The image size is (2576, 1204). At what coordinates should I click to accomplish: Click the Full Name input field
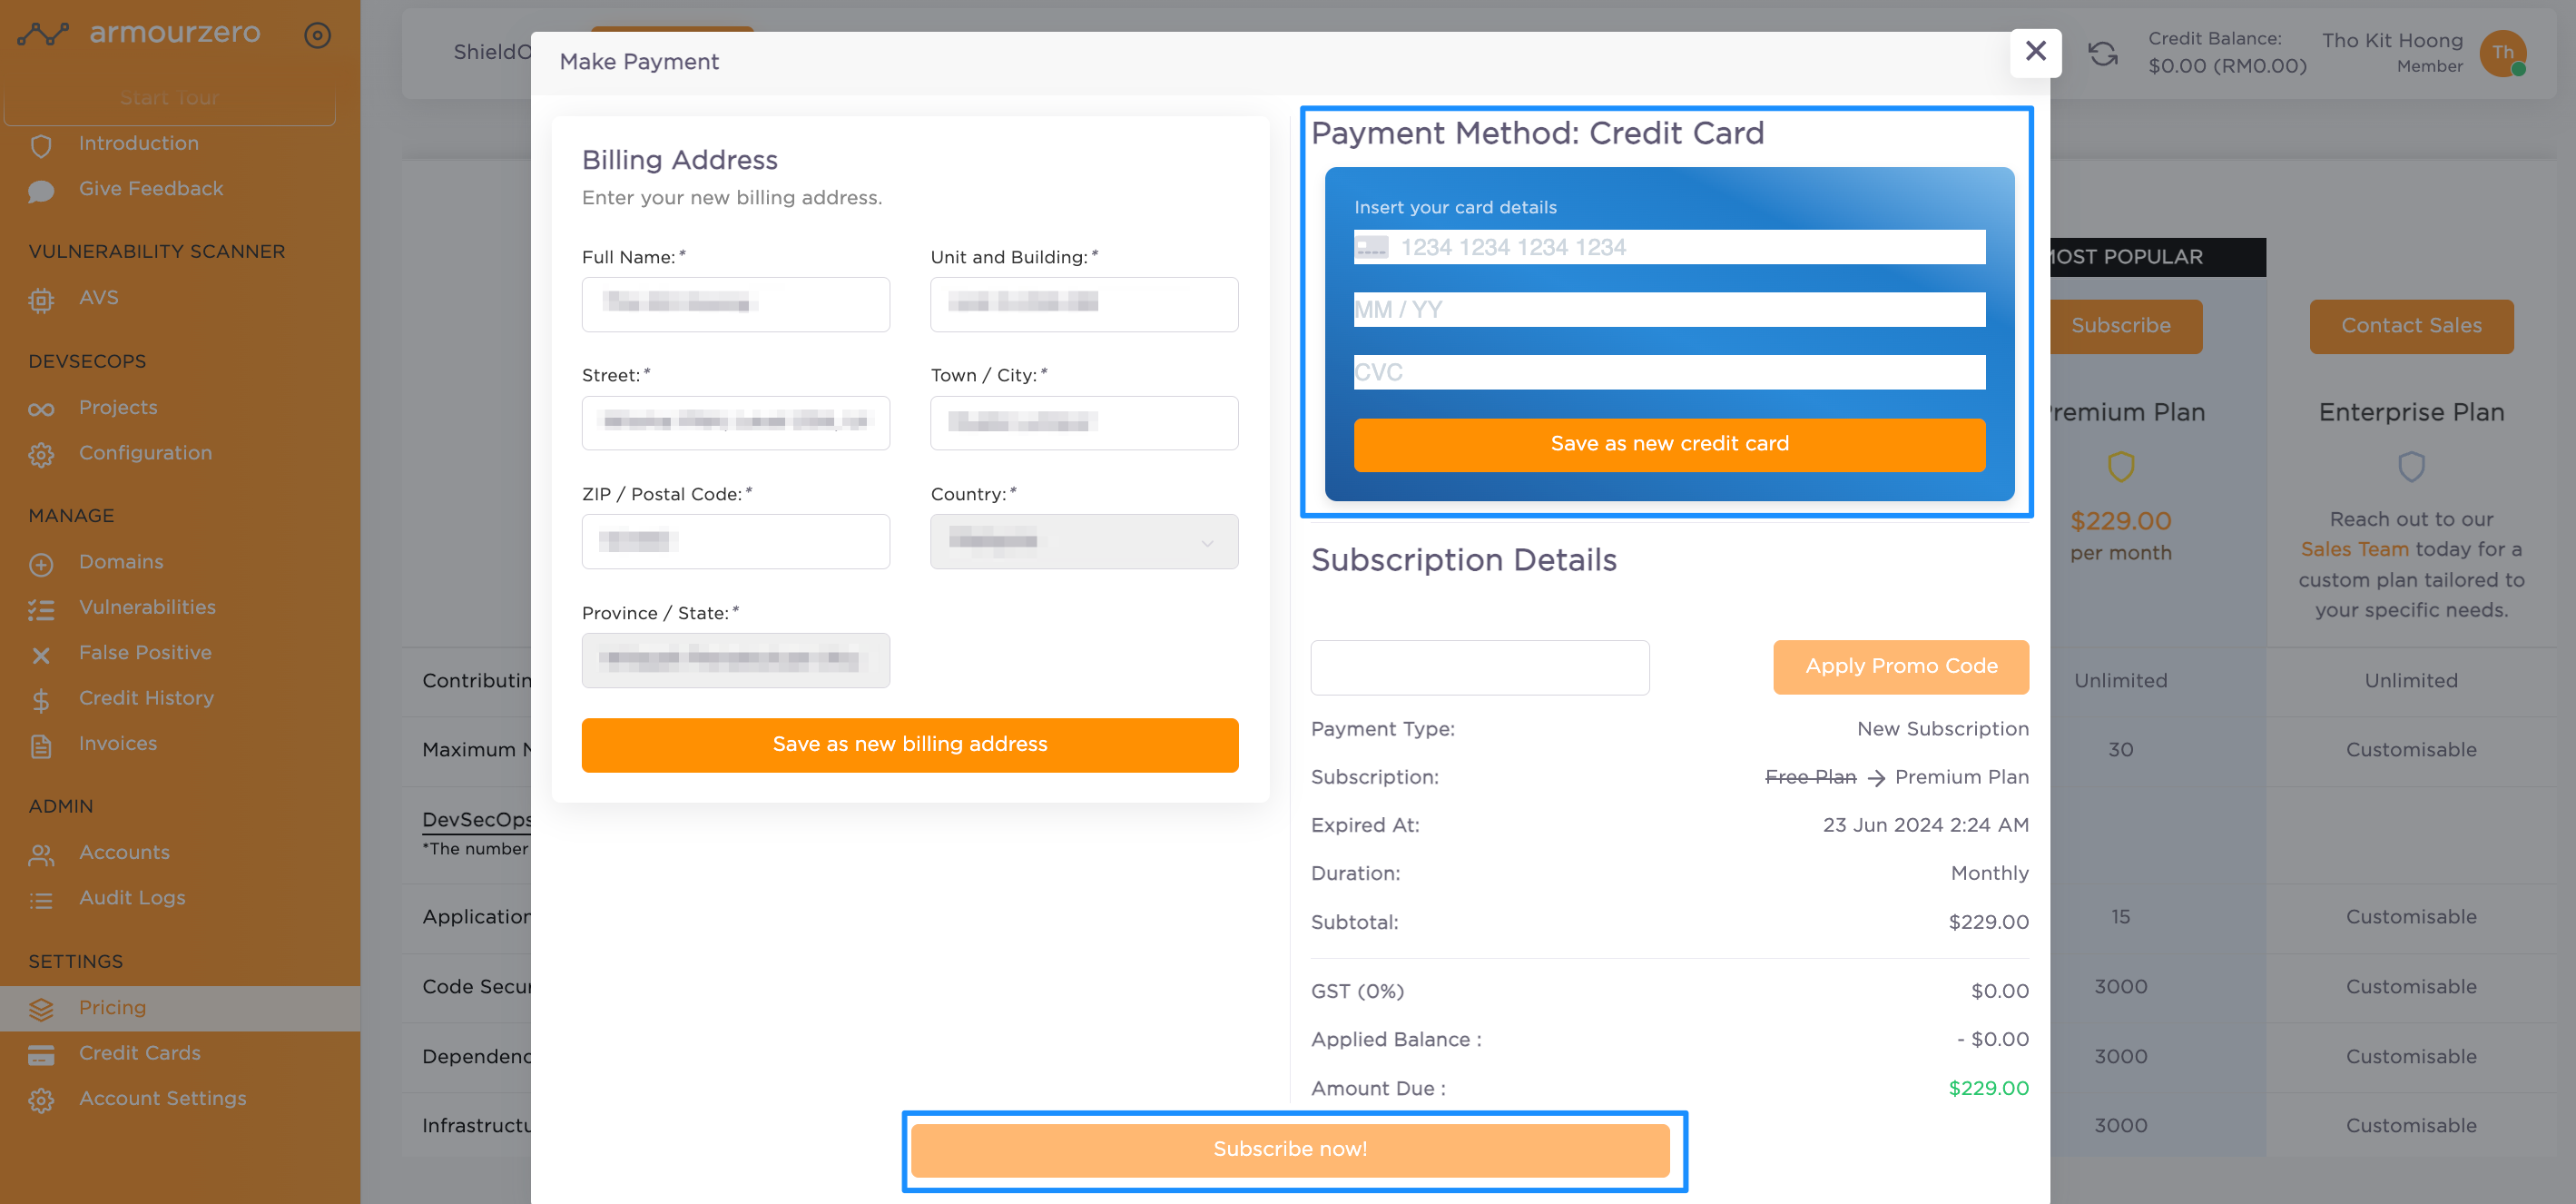tap(735, 304)
